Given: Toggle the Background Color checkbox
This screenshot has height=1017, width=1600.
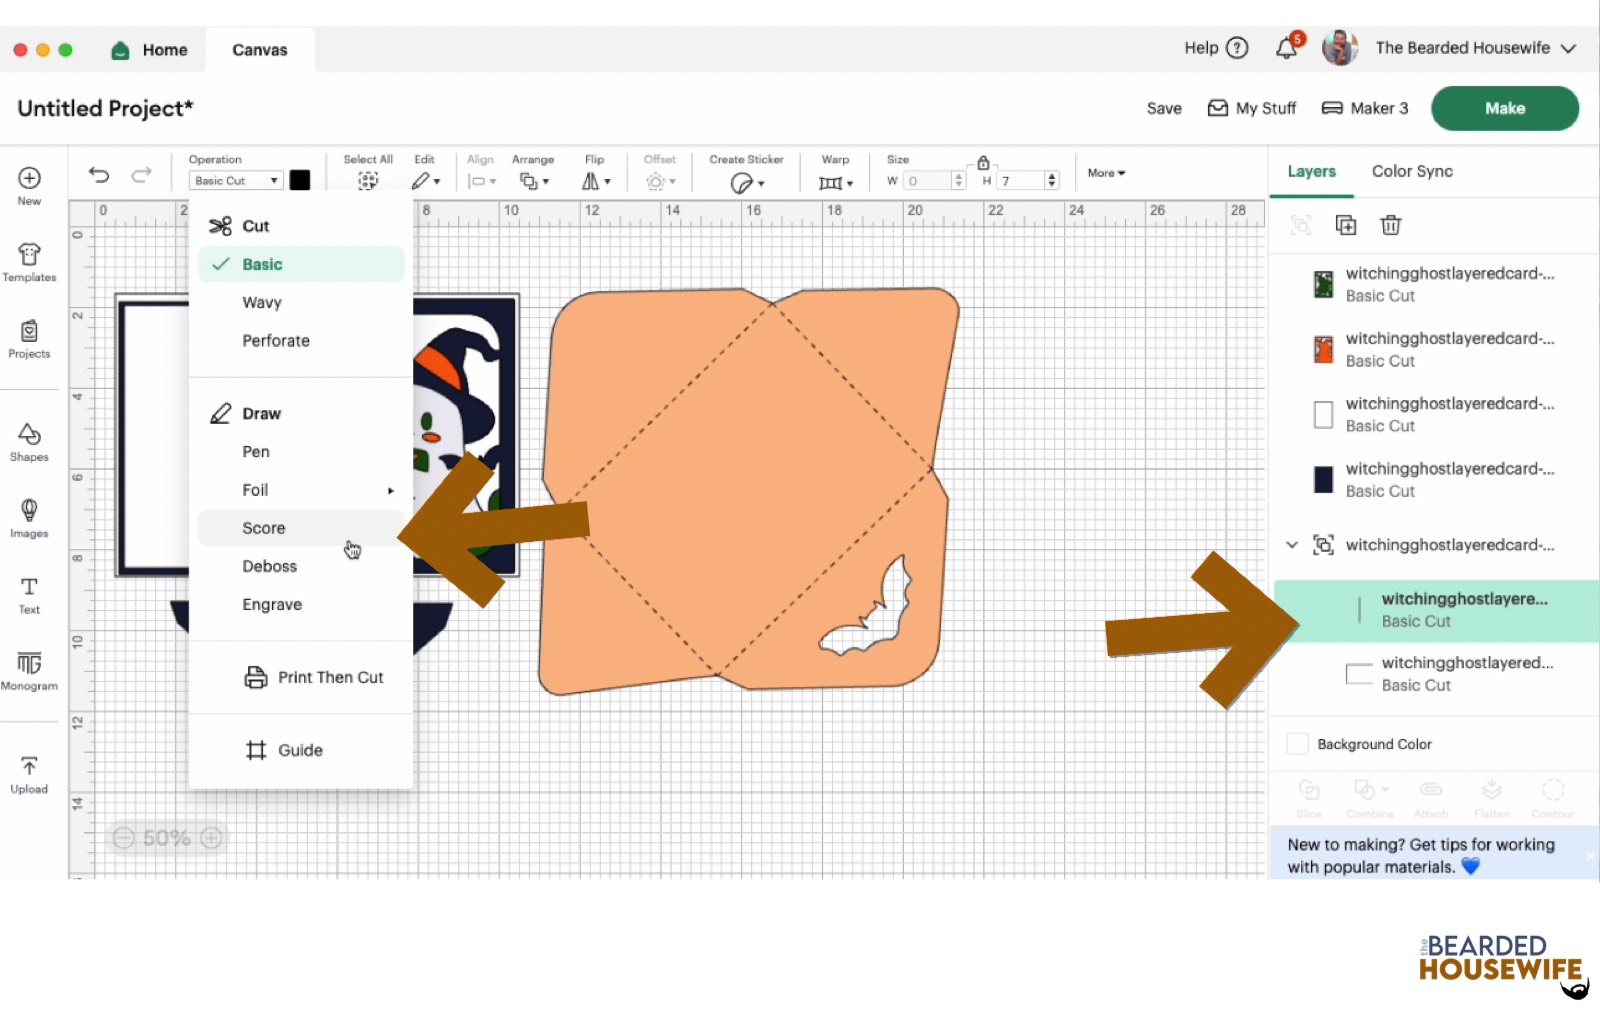Looking at the screenshot, I should (1297, 744).
